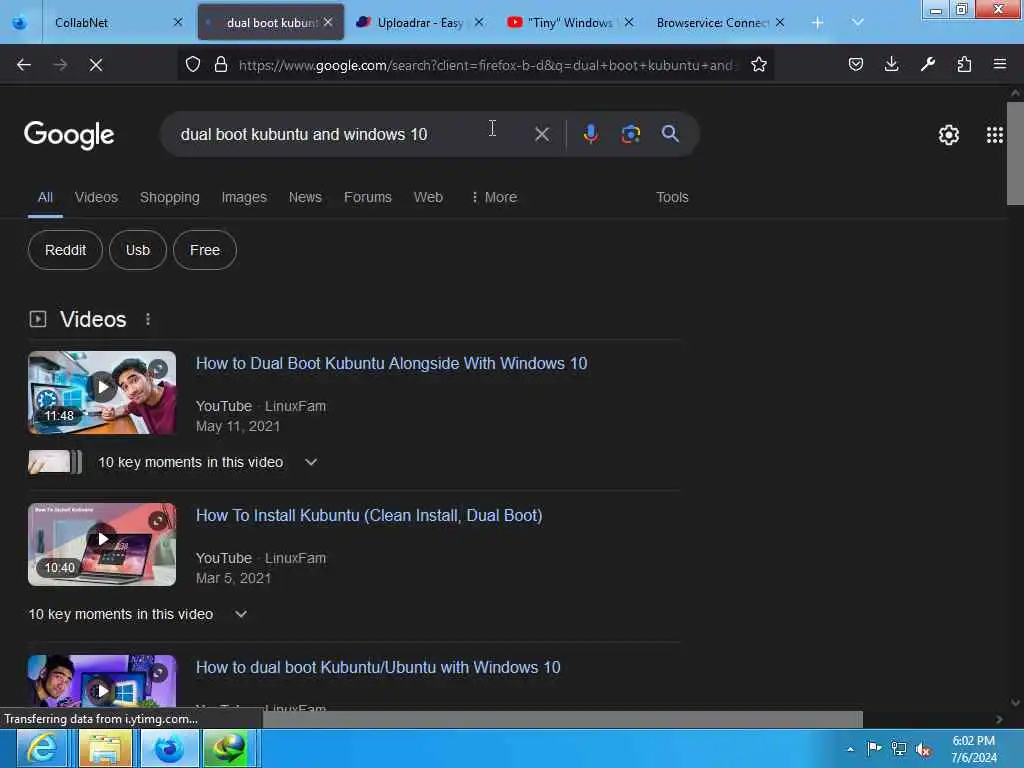The width and height of the screenshot is (1024, 768).
Task: Play the 10:40 video thumbnail
Action: tap(102, 545)
